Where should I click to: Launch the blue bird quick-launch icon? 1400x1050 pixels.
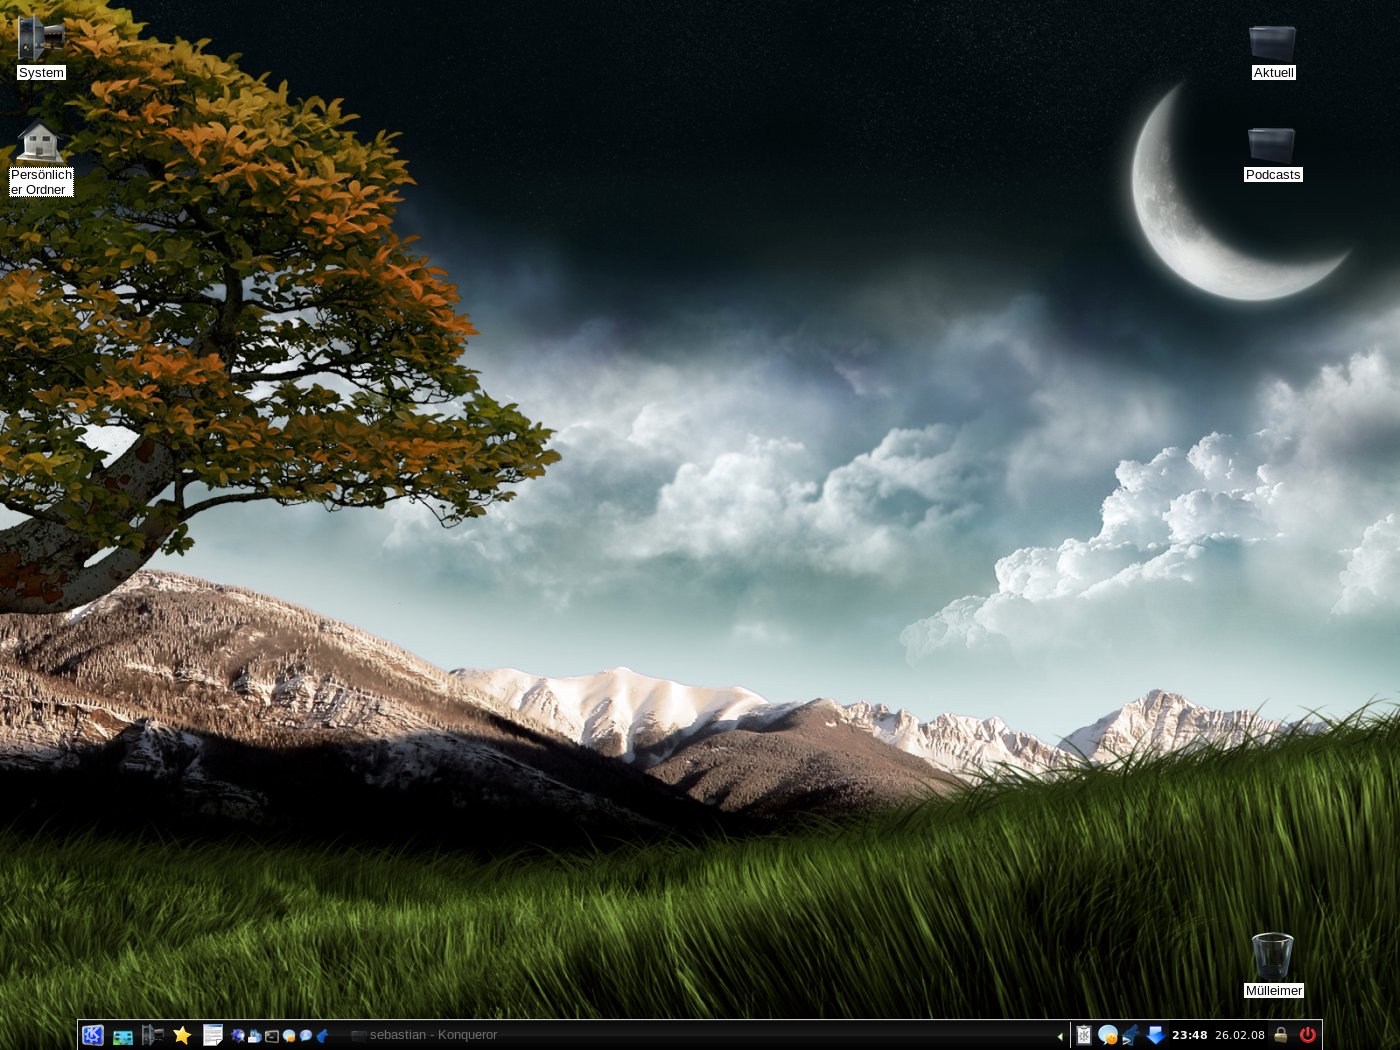(x=322, y=1036)
